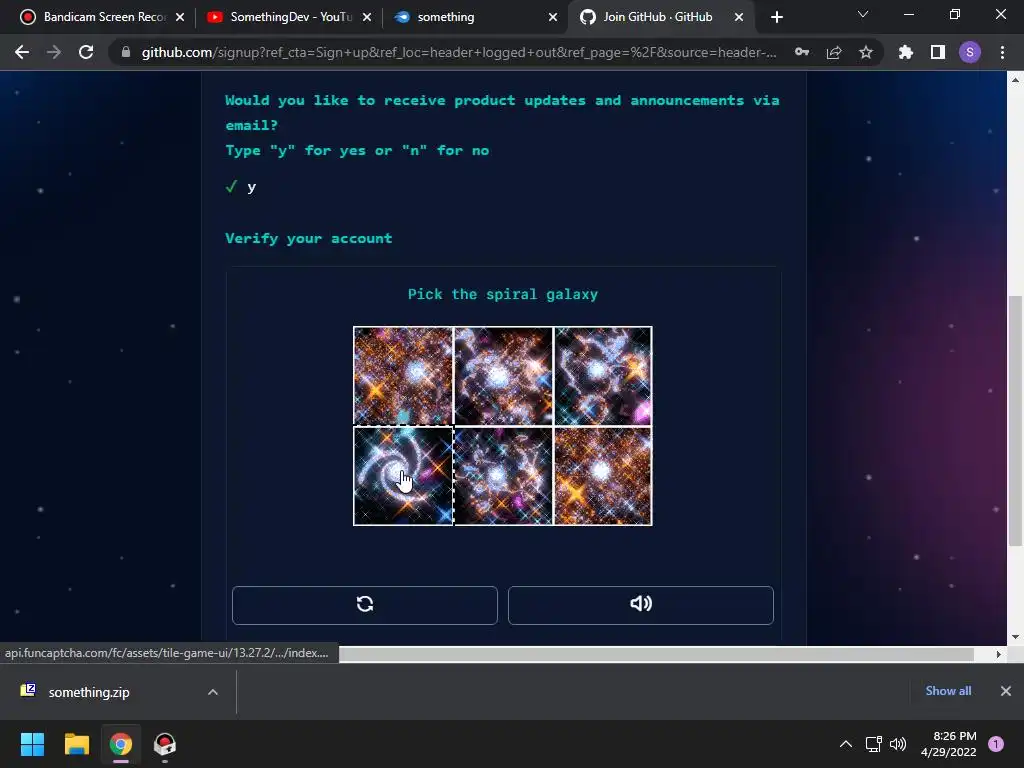Click the entered 'y' answer field

pyautogui.click(x=251, y=187)
